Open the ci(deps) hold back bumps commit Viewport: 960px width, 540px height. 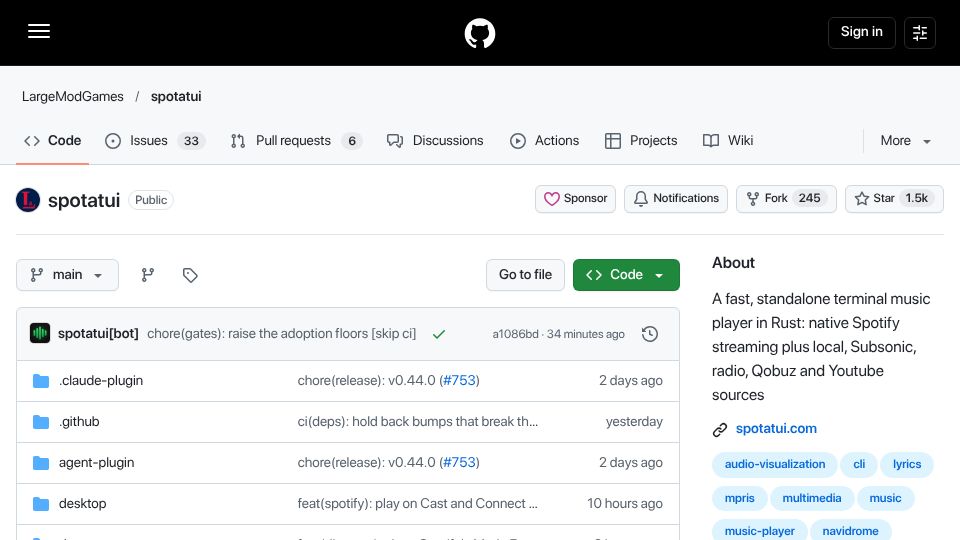(418, 422)
